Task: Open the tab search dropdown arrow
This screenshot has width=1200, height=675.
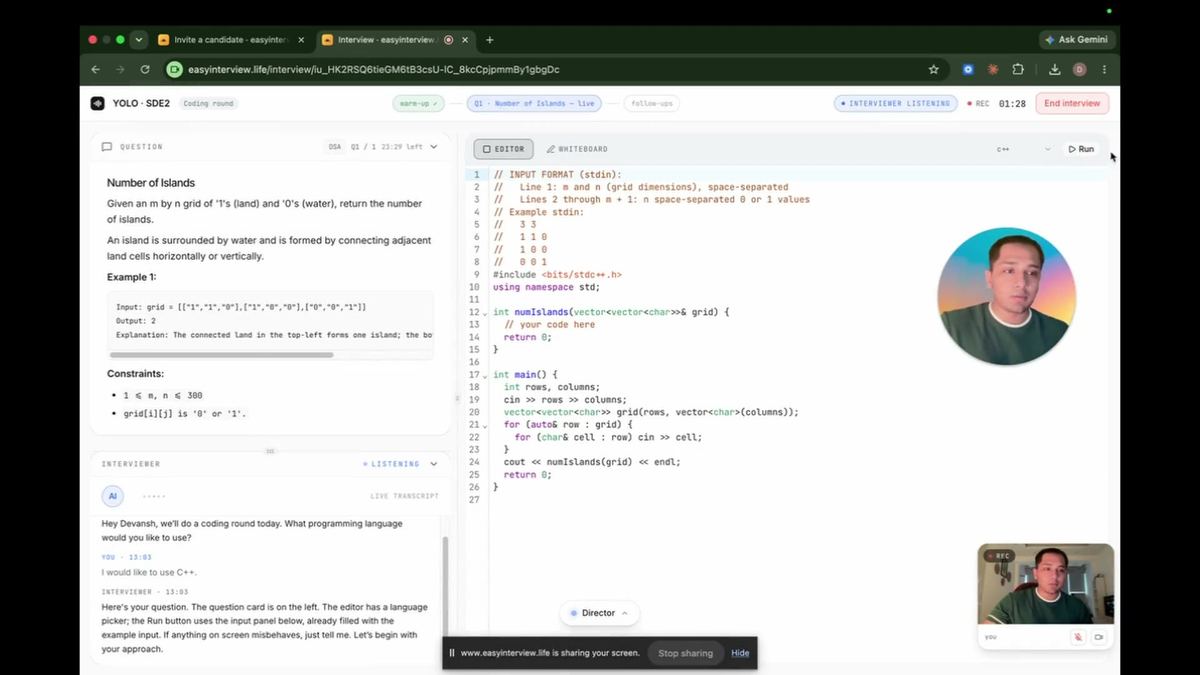Action: click(138, 40)
